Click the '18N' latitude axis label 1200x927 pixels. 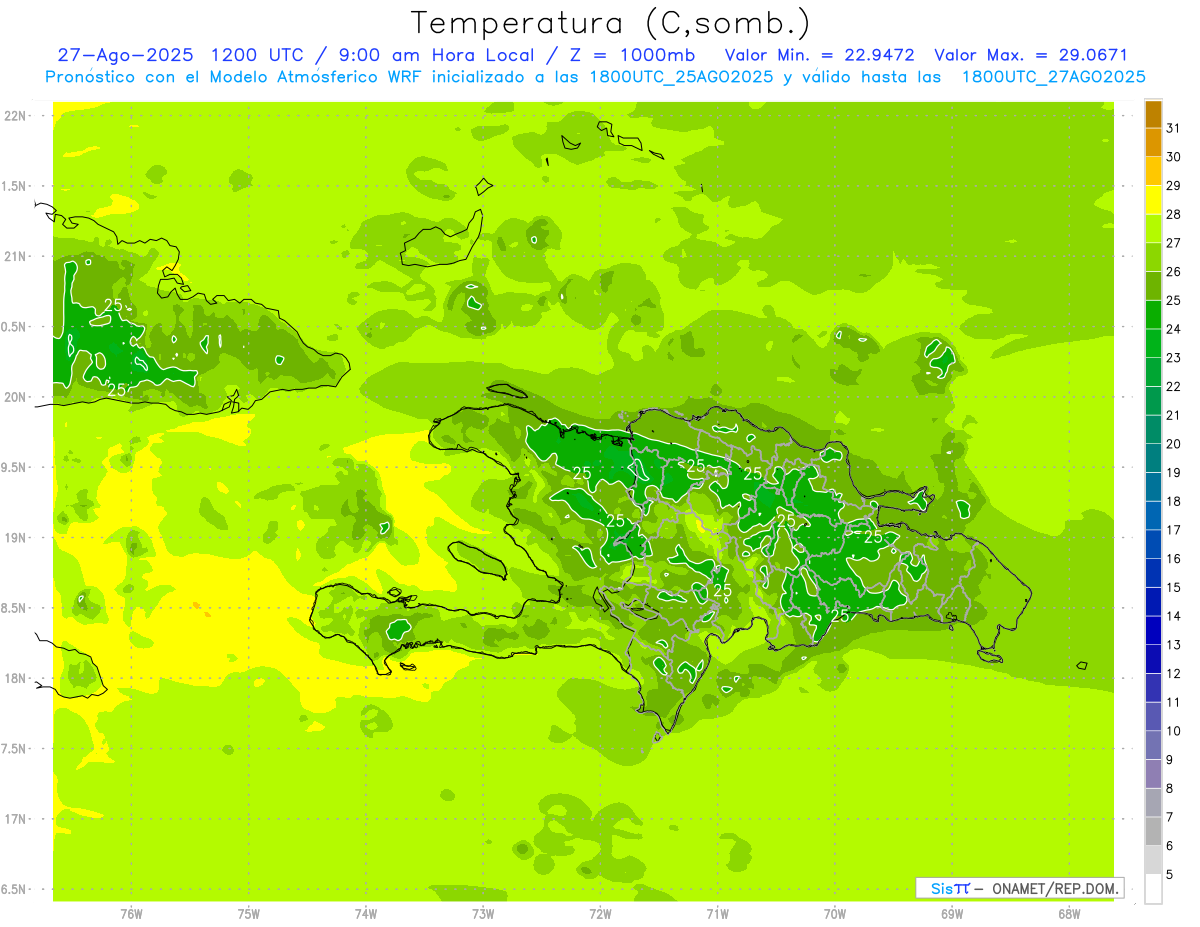coord(15,678)
